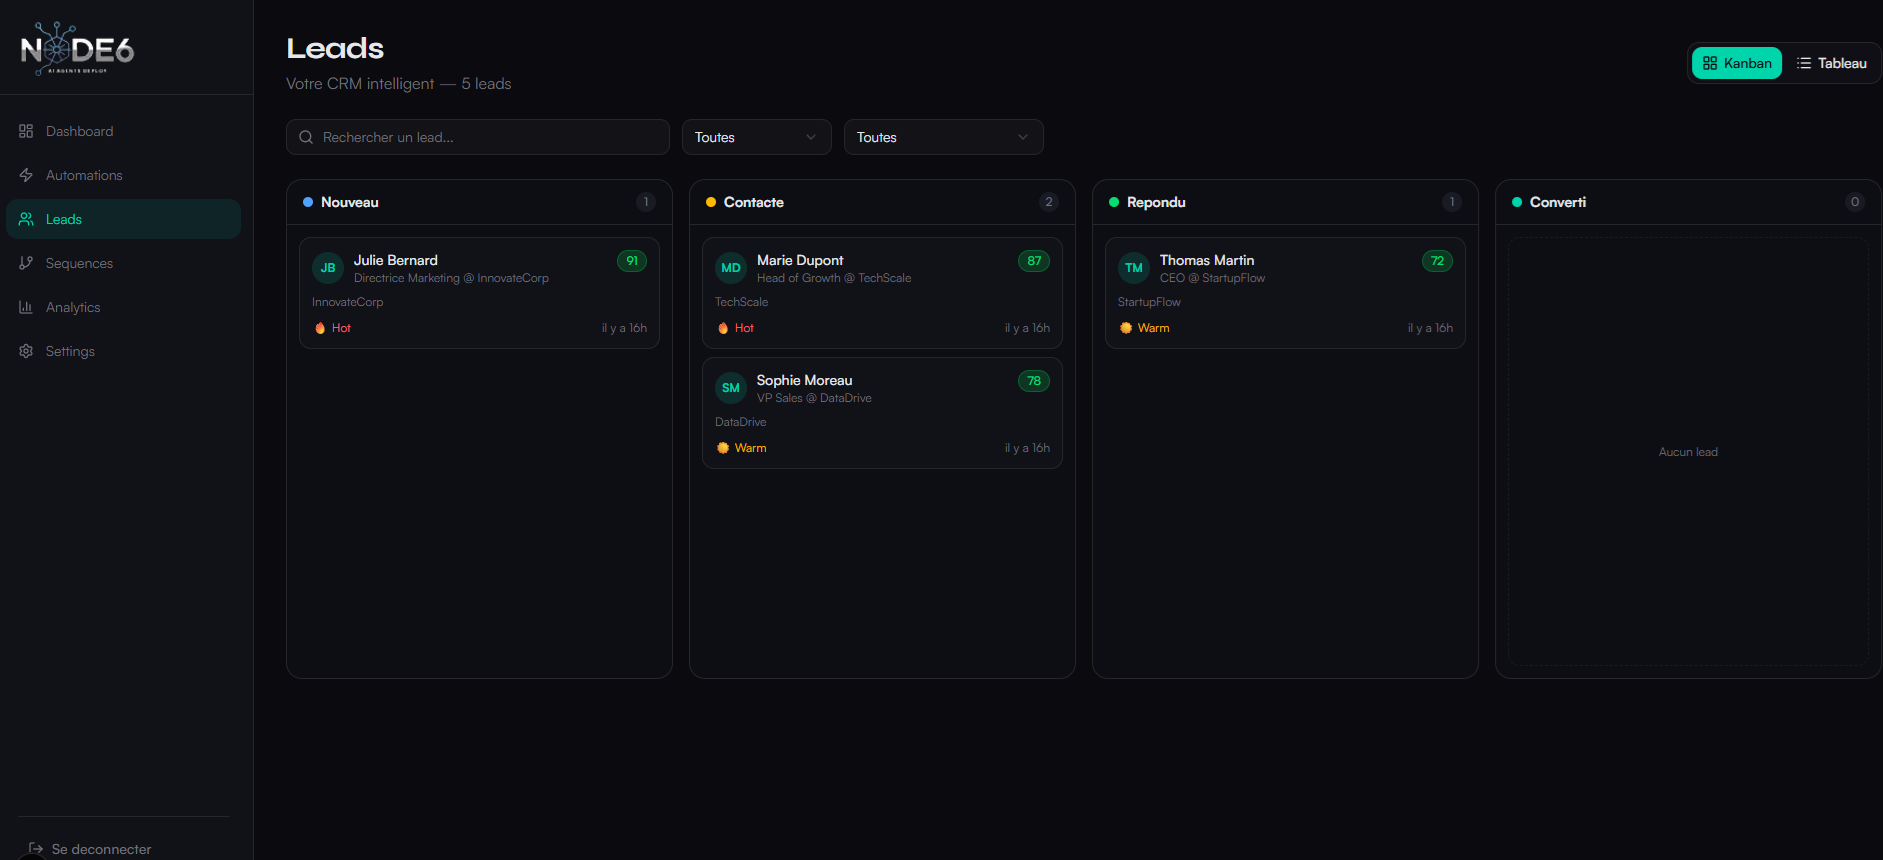
Task: Switch to Tableau view
Action: tap(1831, 63)
